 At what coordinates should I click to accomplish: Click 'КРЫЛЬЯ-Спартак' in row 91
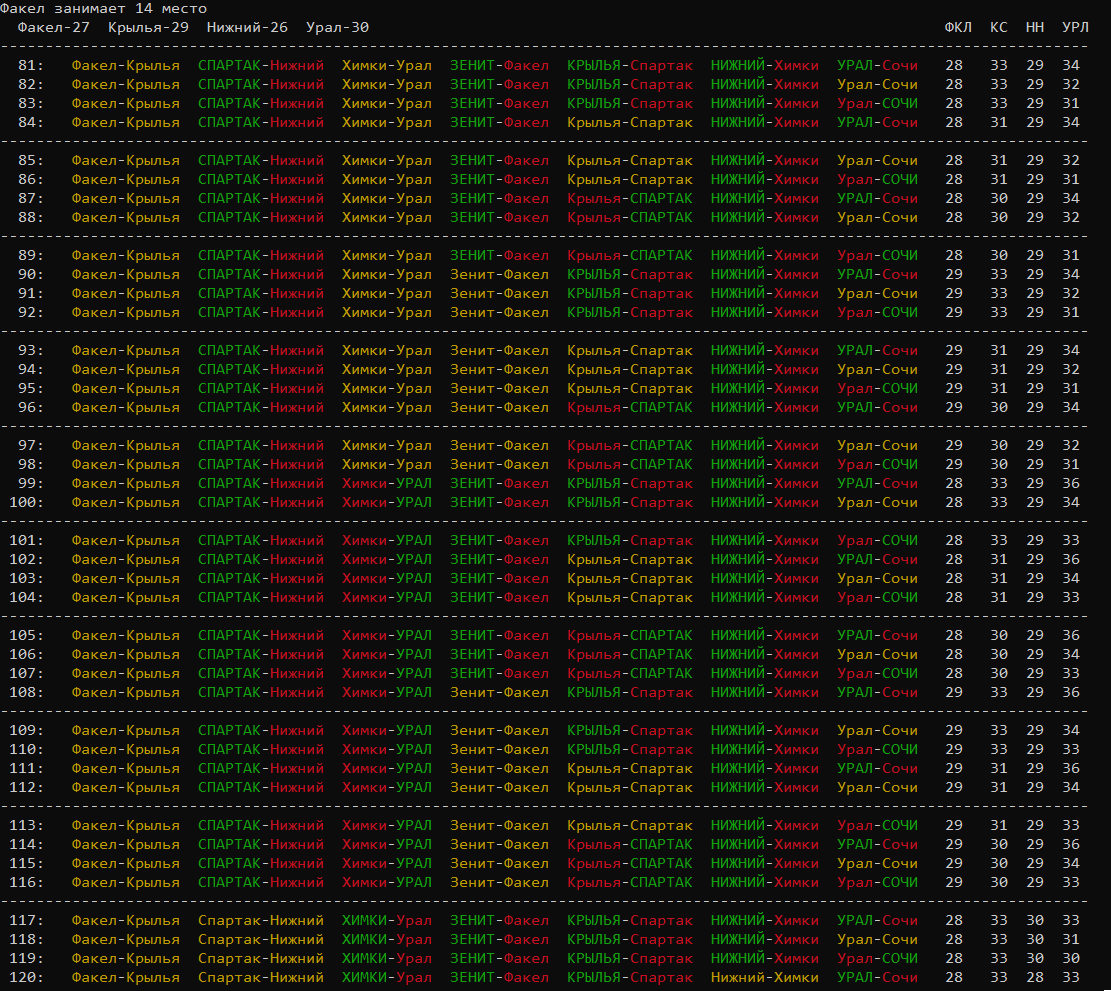[630, 294]
